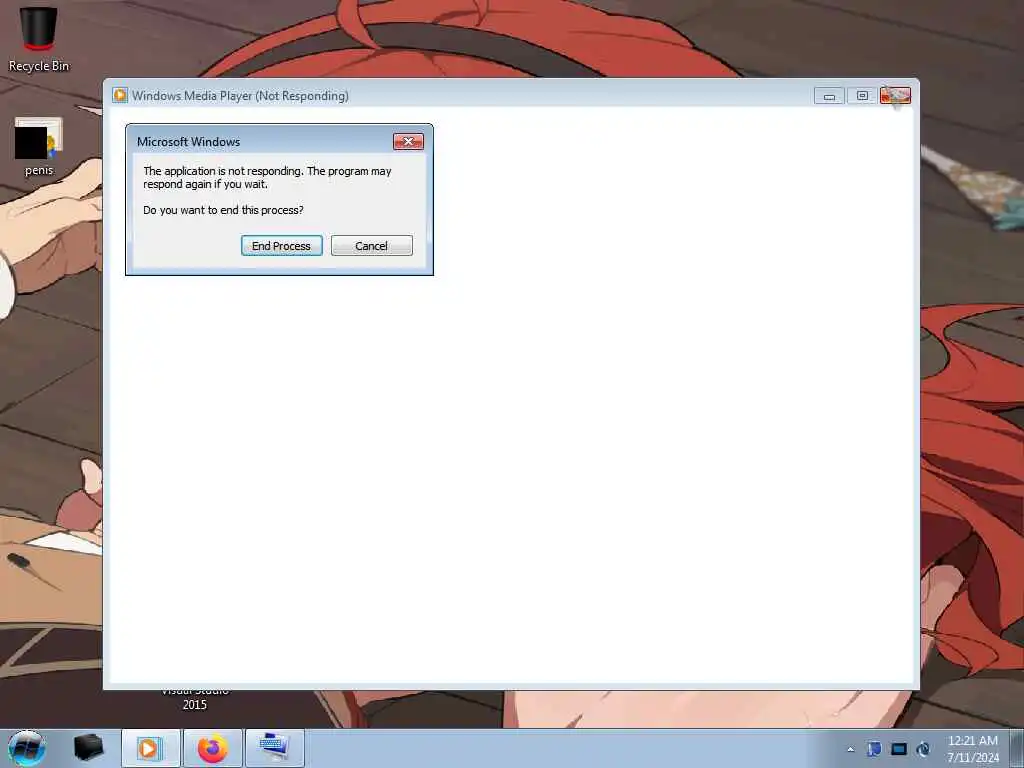The height and width of the screenshot is (768, 1024).
Task: Open the clock showing 12:21 AM
Action: point(973,748)
